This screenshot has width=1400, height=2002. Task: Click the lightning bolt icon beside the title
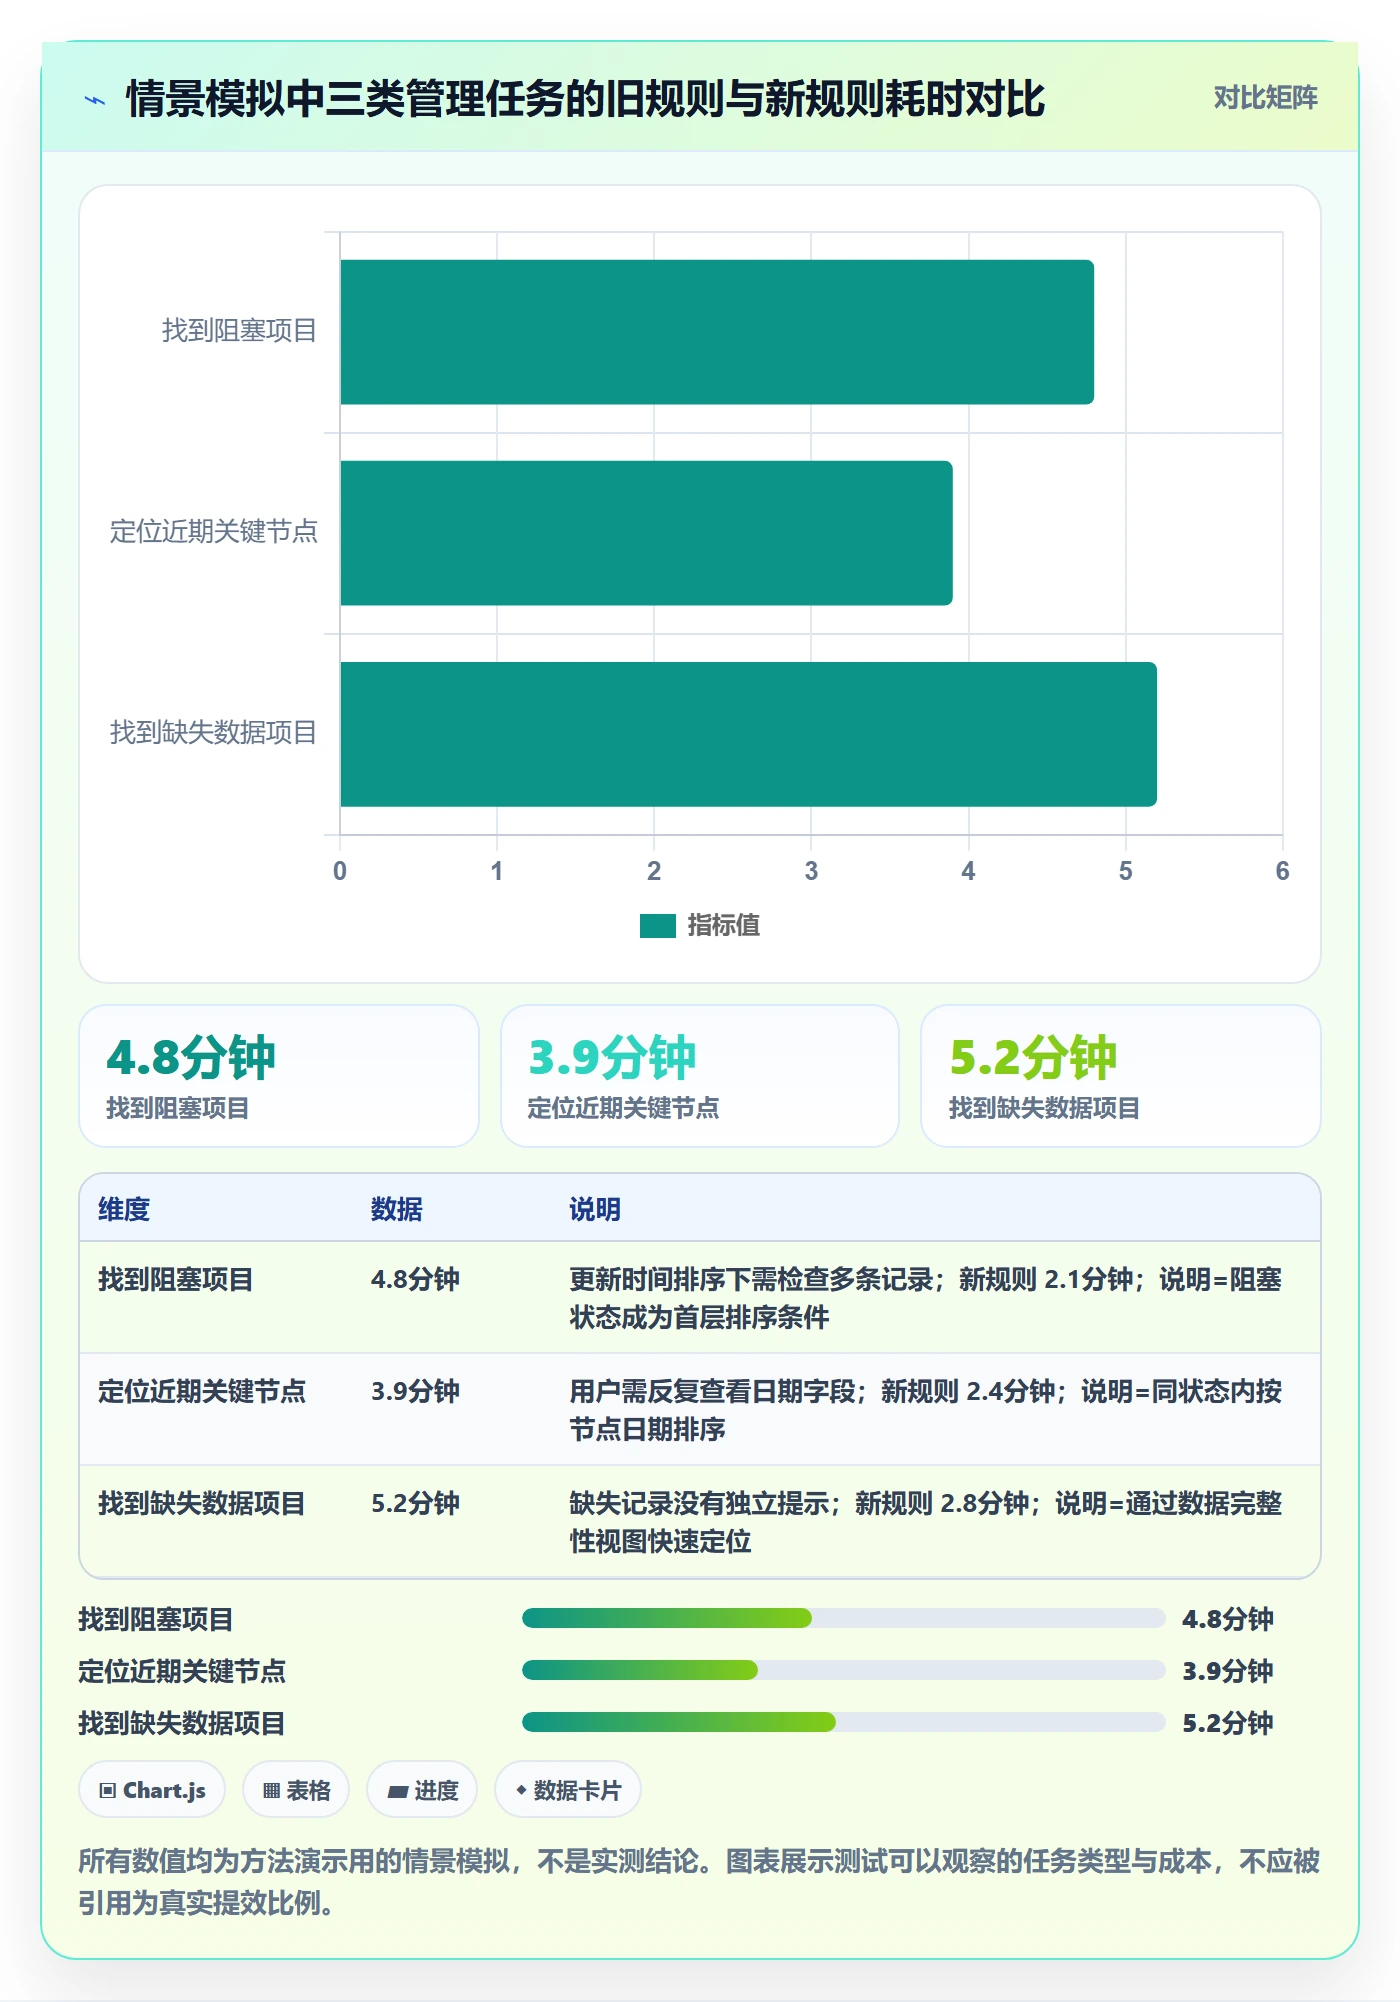point(95,100)
